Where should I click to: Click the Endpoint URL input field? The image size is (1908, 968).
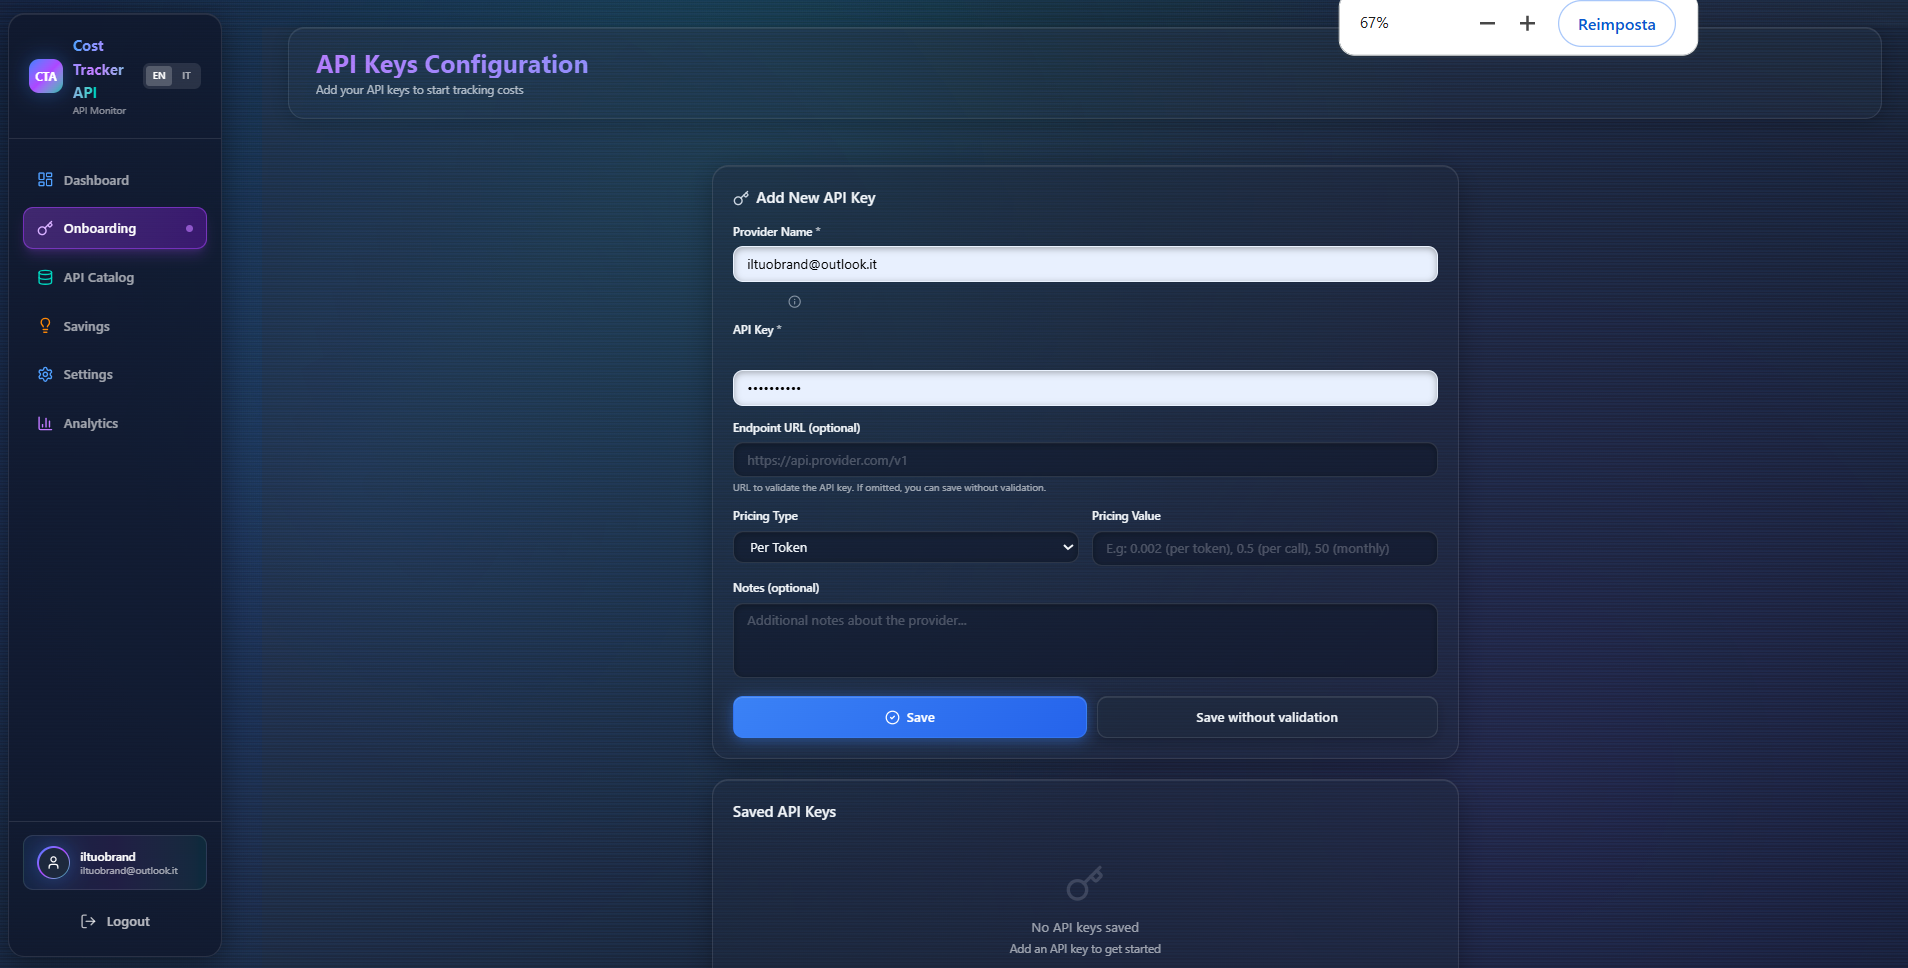(x=1084, y=459)
